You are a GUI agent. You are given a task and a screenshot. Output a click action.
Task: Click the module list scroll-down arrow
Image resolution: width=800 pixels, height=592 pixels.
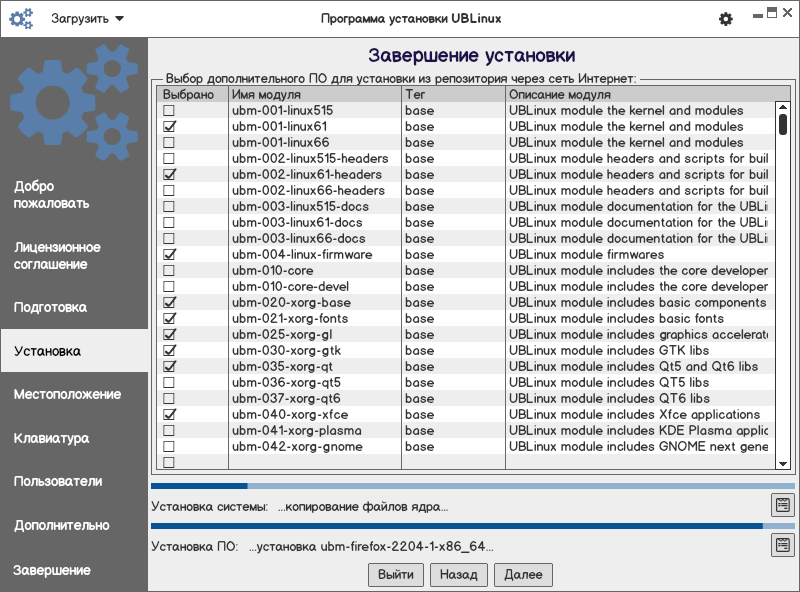(783, 463)
